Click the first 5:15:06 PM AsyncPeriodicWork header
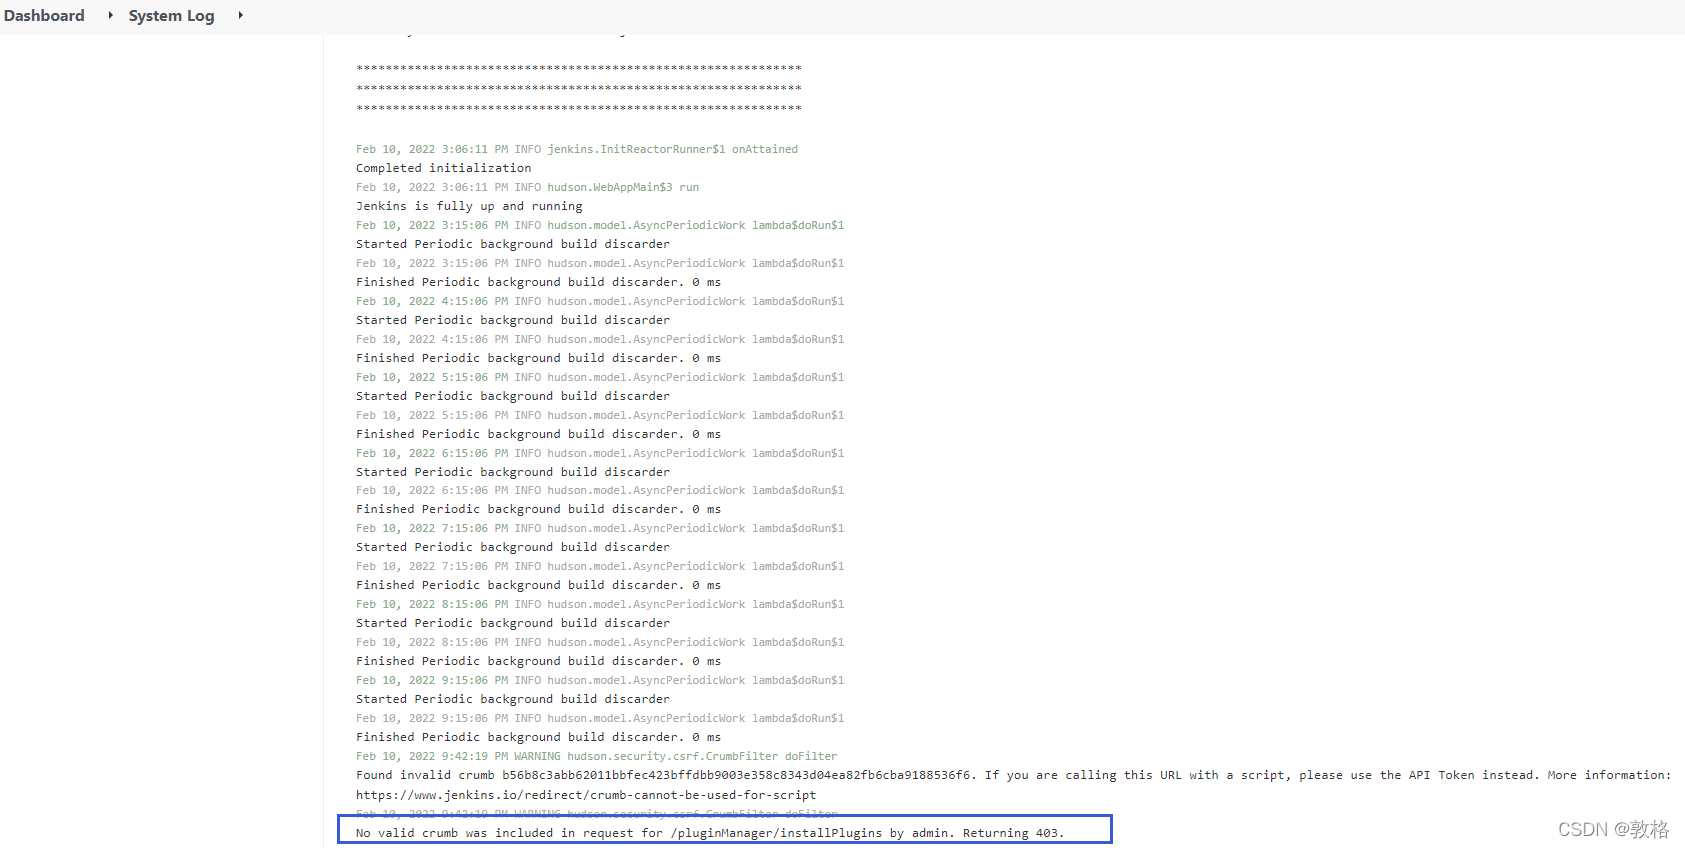The width and height of the screenshot is (1685, 848). coord(600,377)
